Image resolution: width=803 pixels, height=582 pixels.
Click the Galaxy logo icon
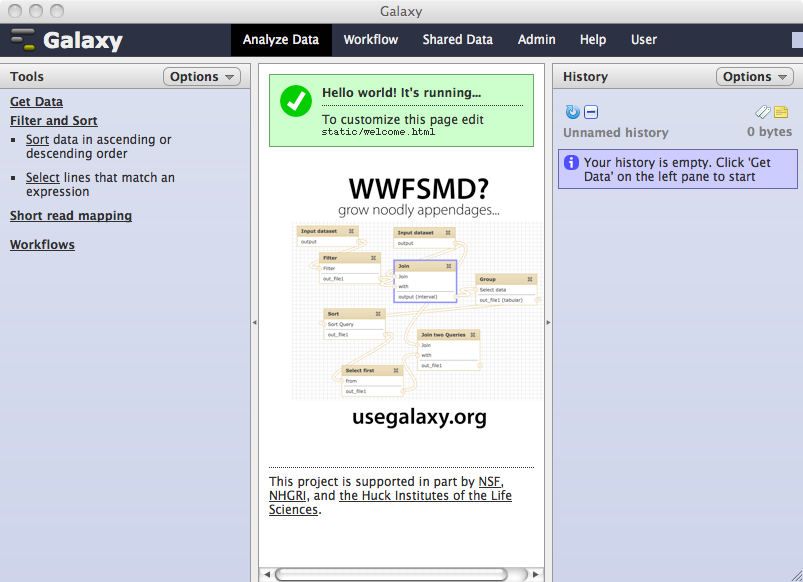(x=23, y=40)
